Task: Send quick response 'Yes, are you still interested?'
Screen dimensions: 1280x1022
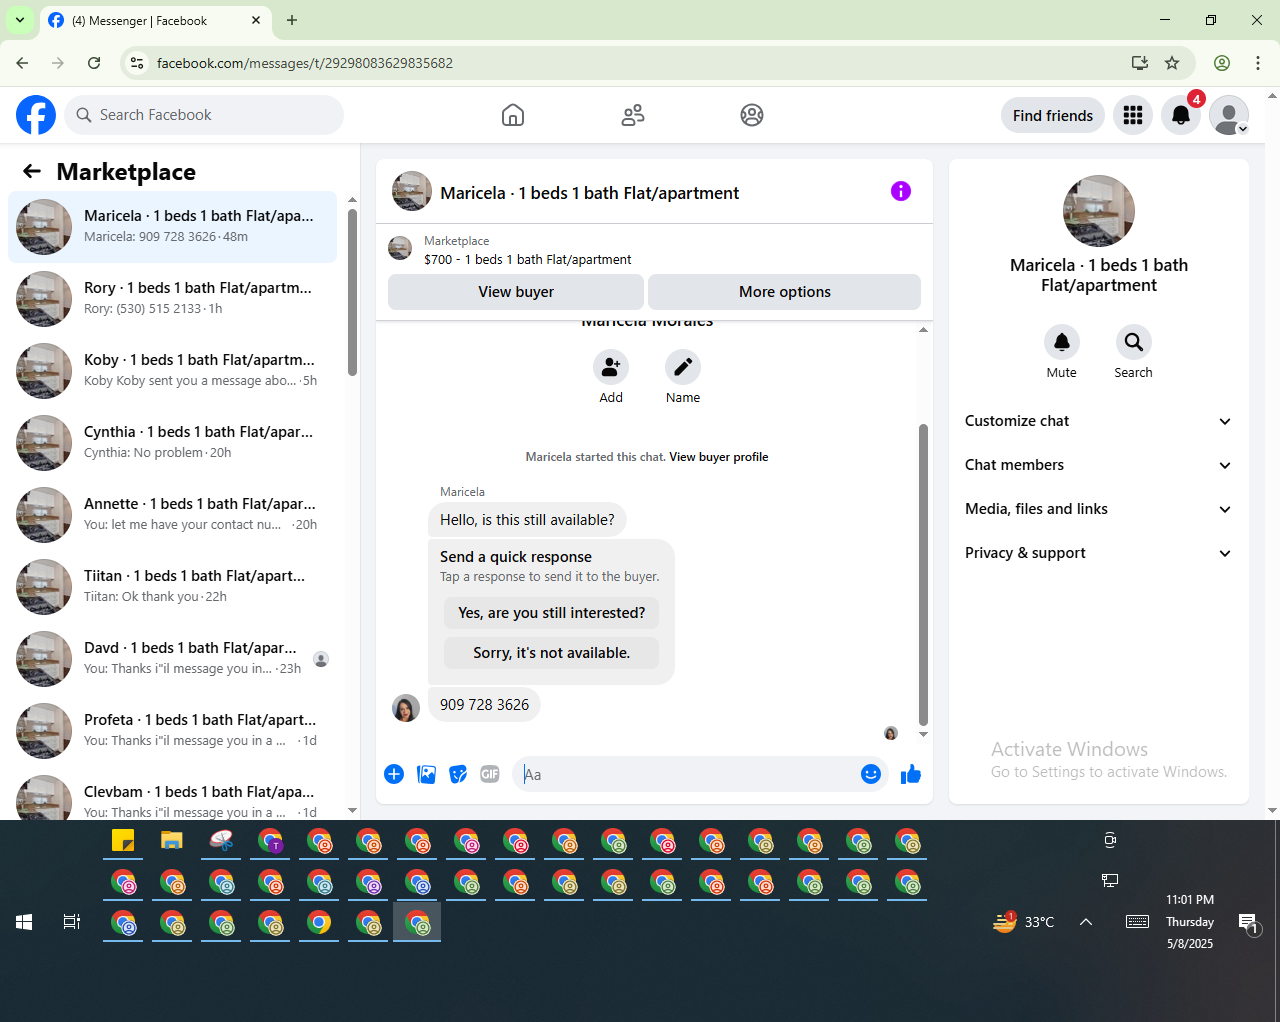Action: point(552,613)
